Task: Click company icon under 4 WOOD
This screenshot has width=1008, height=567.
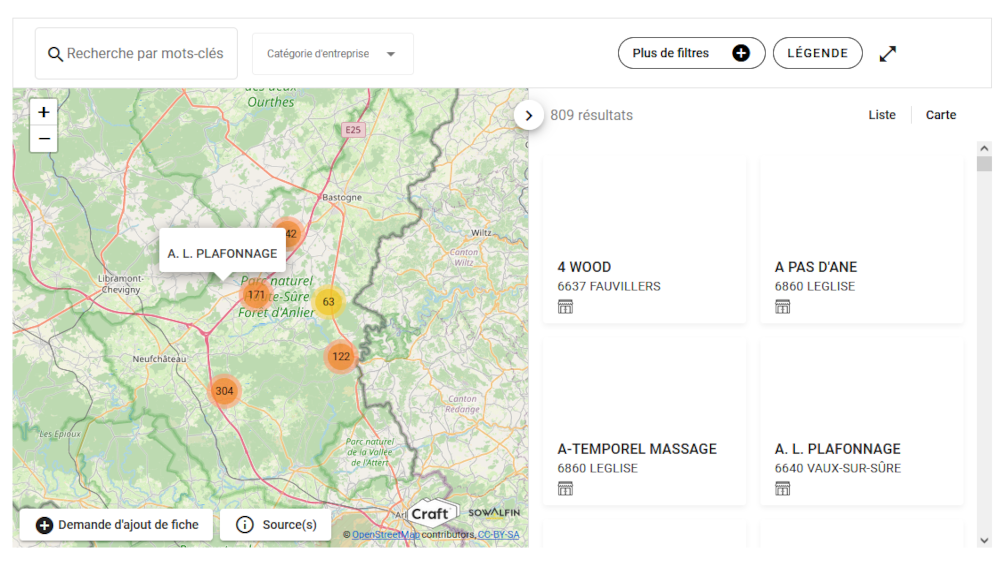Action: pyautogui.click(x=565, y=307)
